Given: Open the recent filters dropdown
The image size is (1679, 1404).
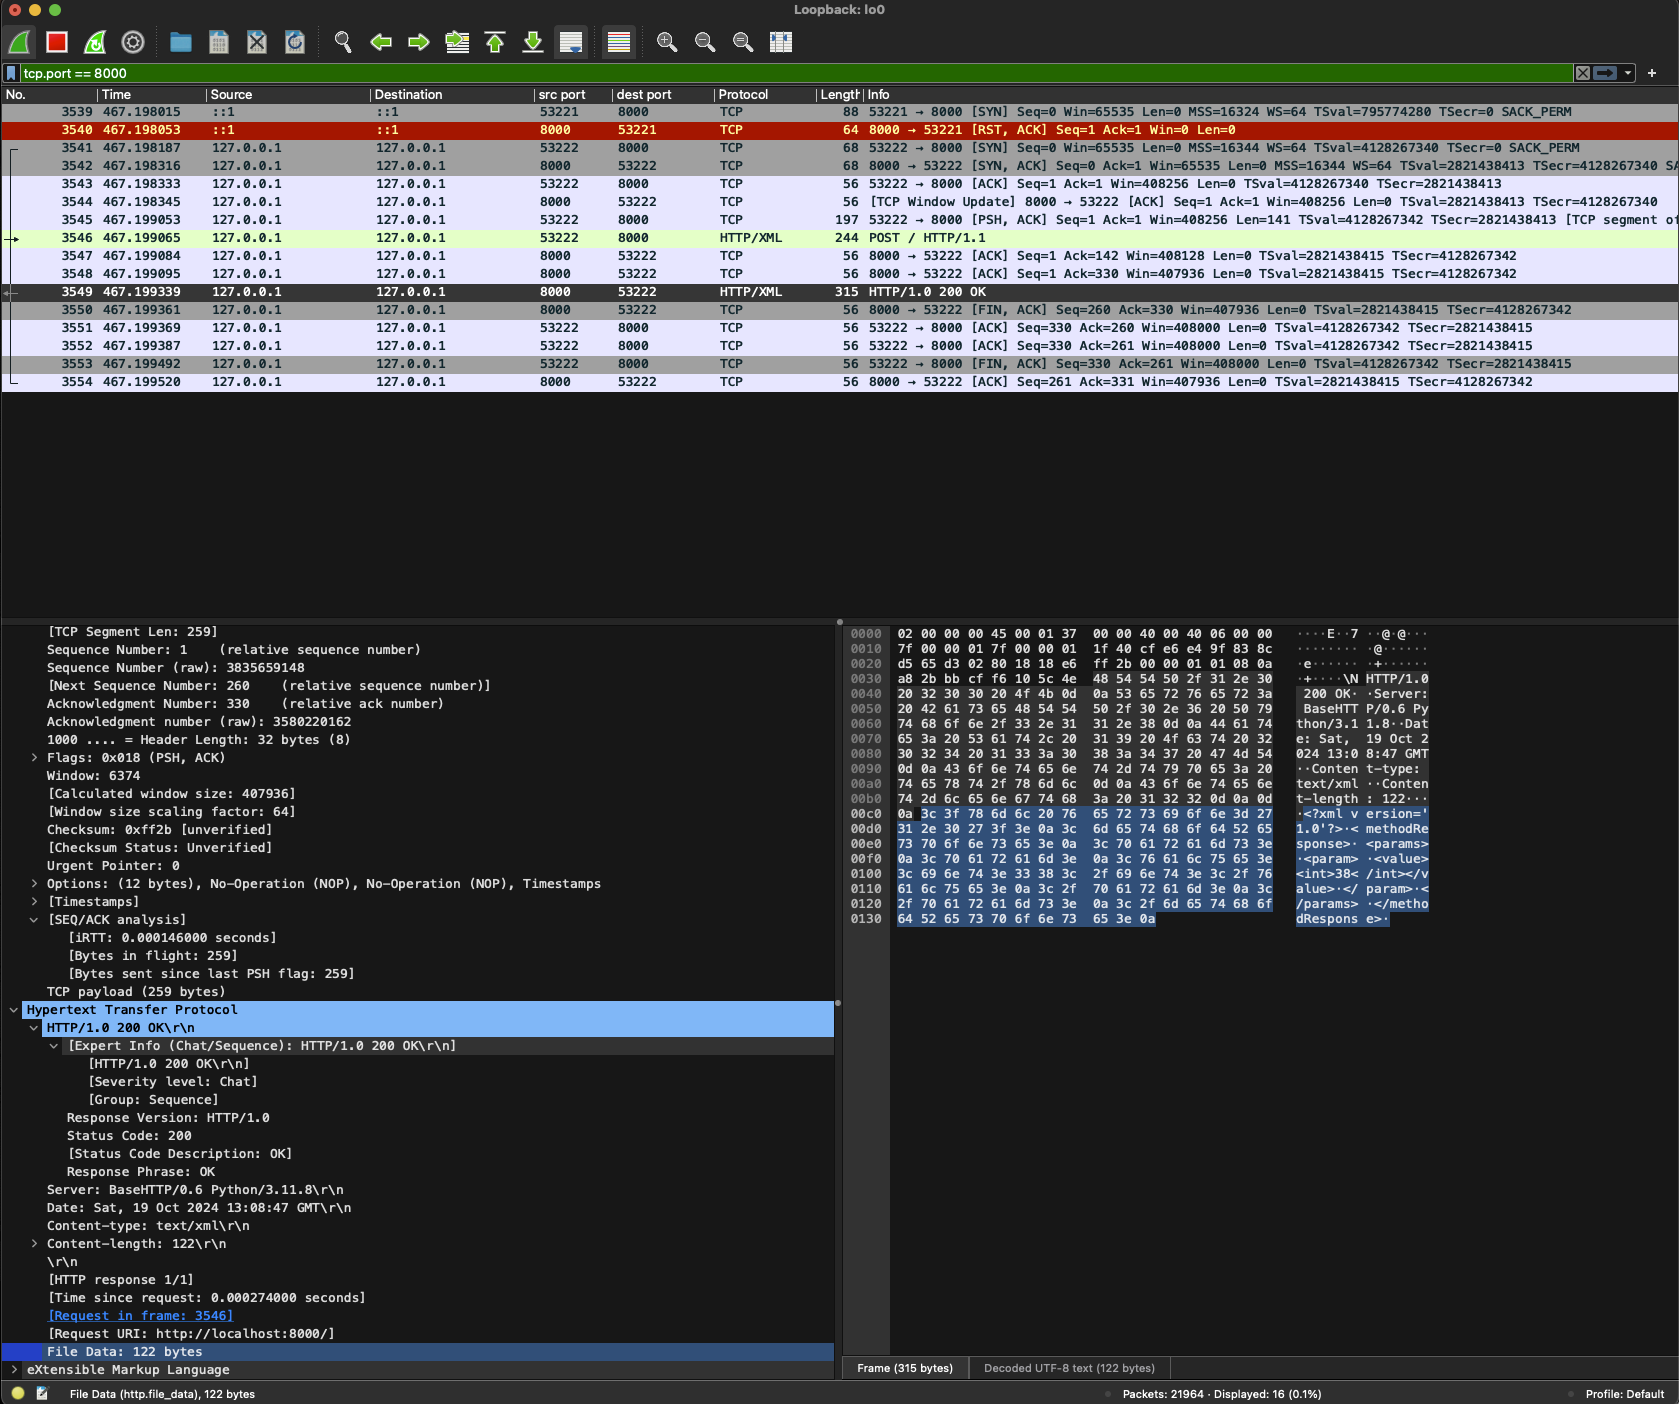Looking at the screenshot, I should pyautogui.click(x=1628, y=73).
